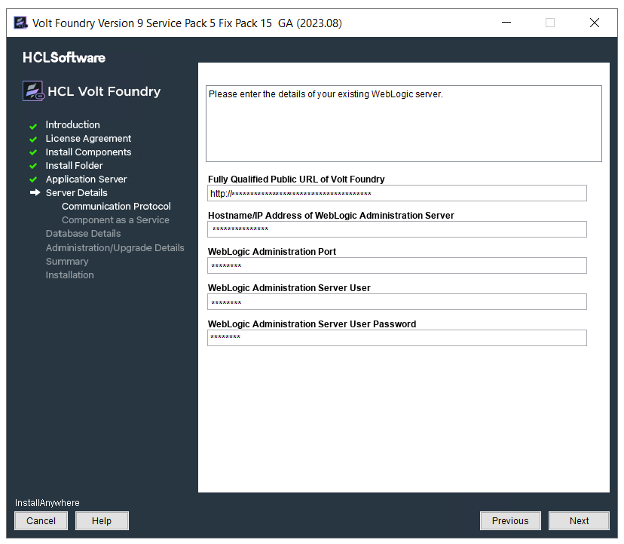Click the arrow beside Server Details

point(35,193)
